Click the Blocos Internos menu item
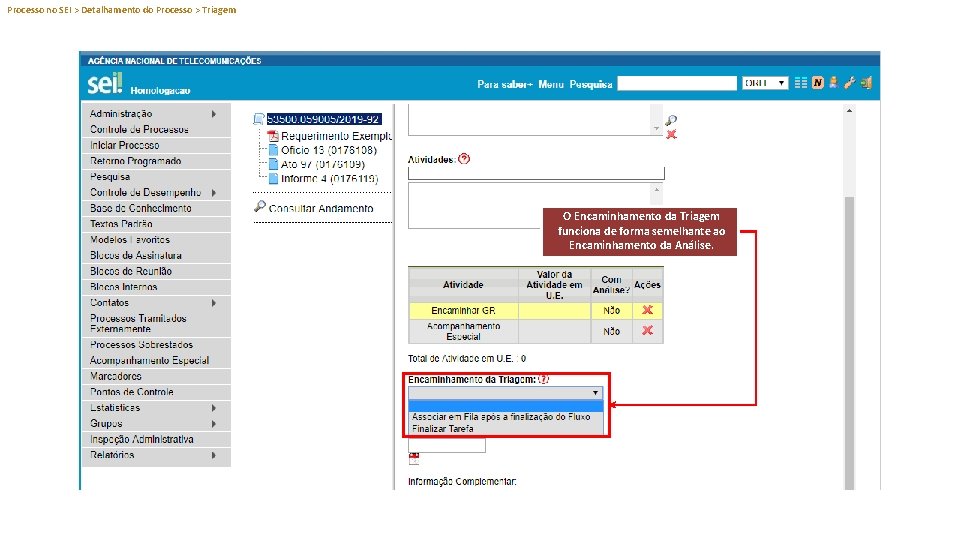 156,287
